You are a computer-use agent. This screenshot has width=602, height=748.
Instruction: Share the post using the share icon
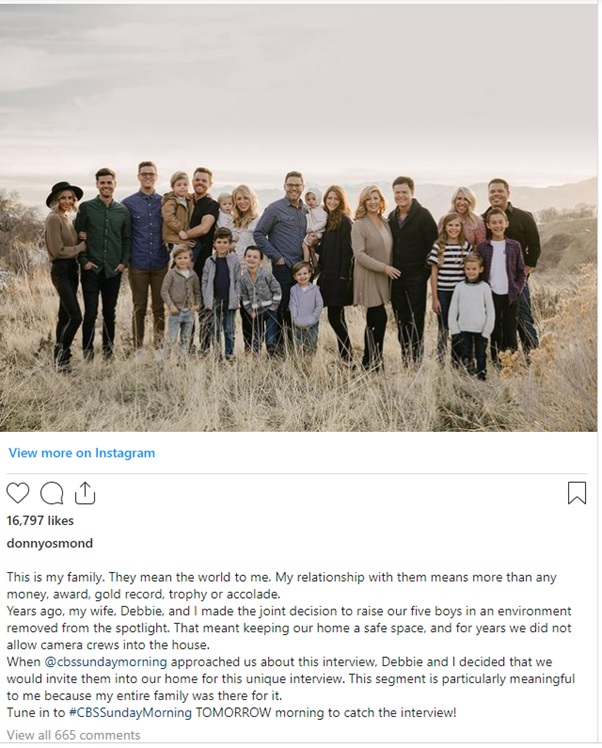click(85, 493)
